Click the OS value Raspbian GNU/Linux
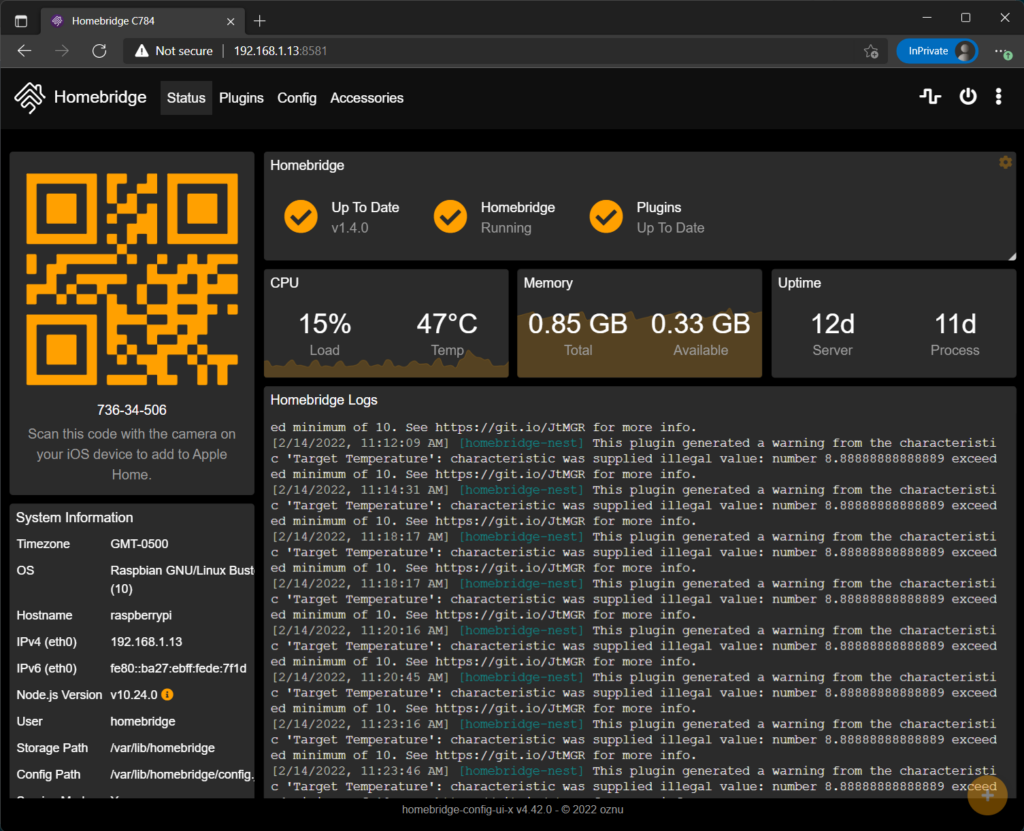Screen dimensions: 1024x831 click(x=182, y=579)
